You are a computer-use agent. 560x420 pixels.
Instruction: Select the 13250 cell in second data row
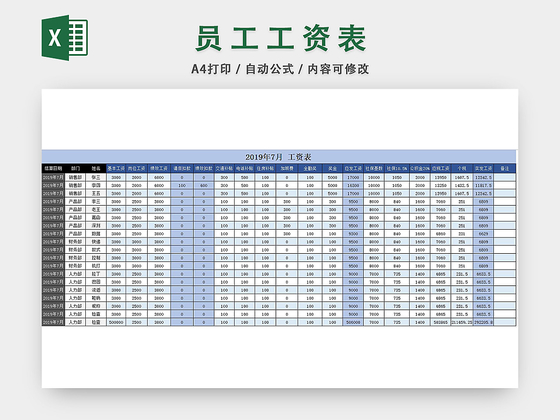[440, 185]
